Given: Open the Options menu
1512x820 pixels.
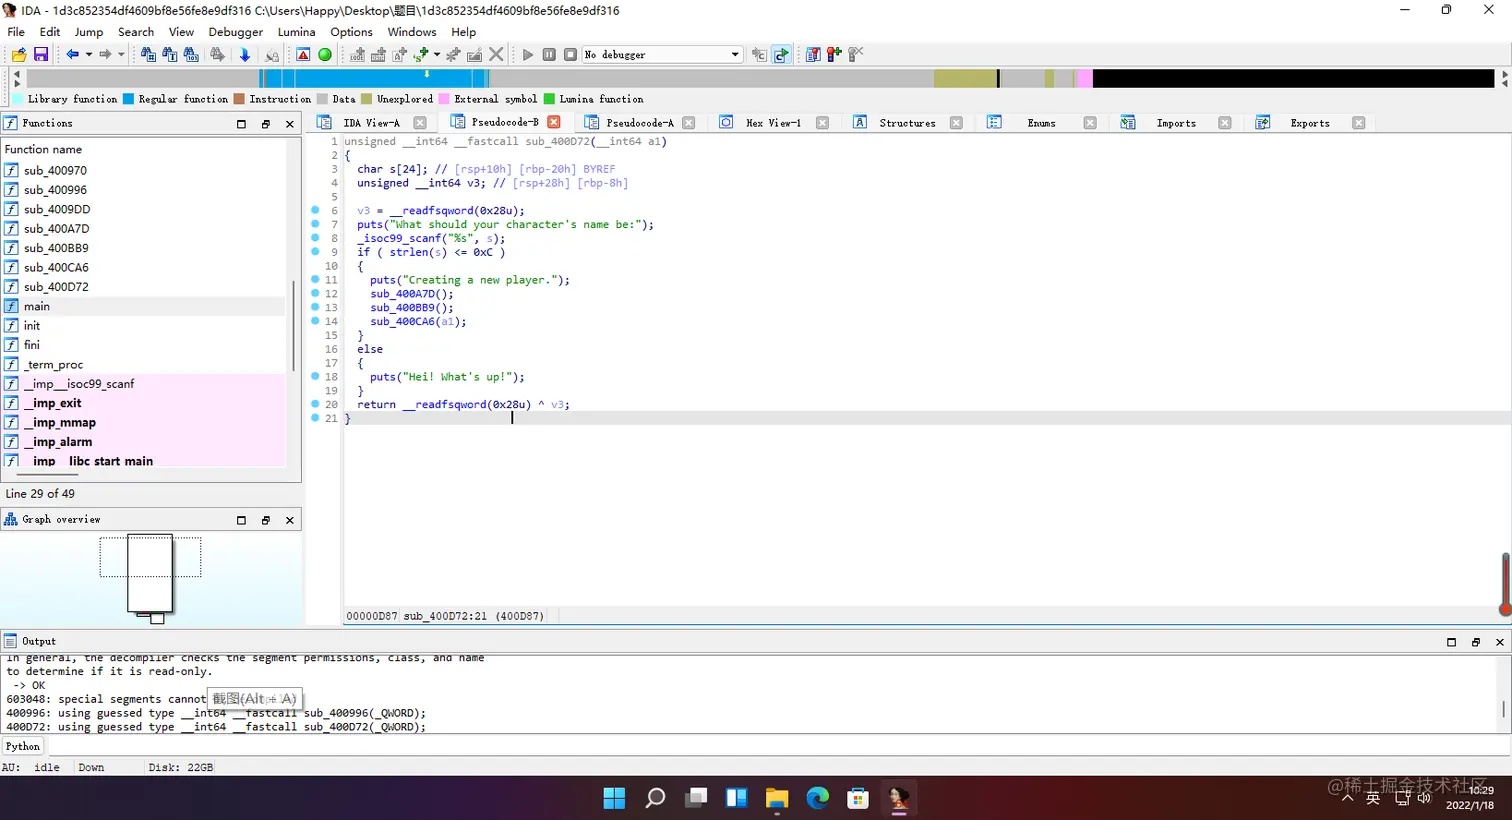Looking at the screenshot, I should (352, 32).
